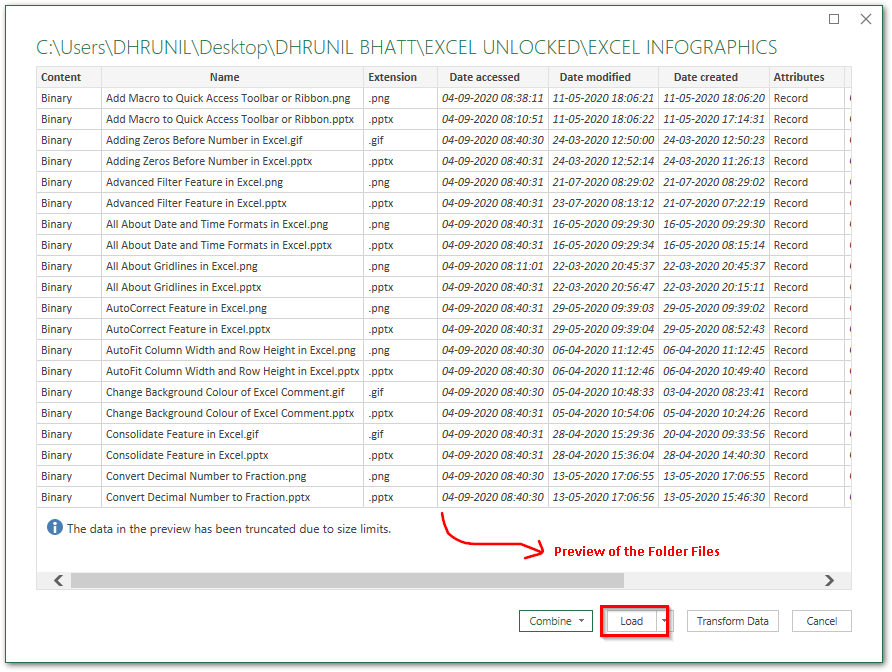Image resolution: width=892 pixels, height=672 pixels.
Task: Click the horizontal scrollbar thumb
Action: [x=347, y=580]
